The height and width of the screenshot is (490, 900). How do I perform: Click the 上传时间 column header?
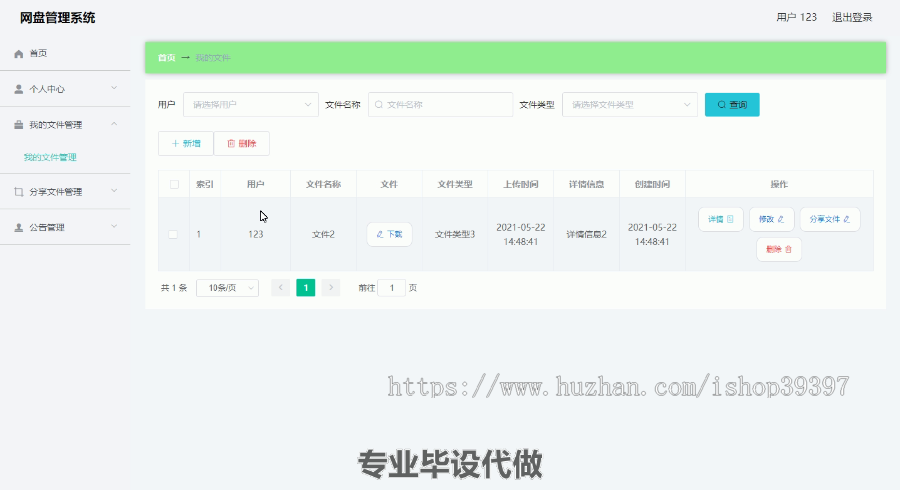point(521,184)
